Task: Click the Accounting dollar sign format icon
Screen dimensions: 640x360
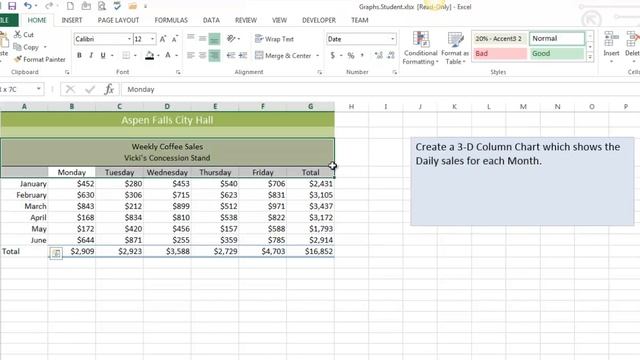Action: click(333, 55)
